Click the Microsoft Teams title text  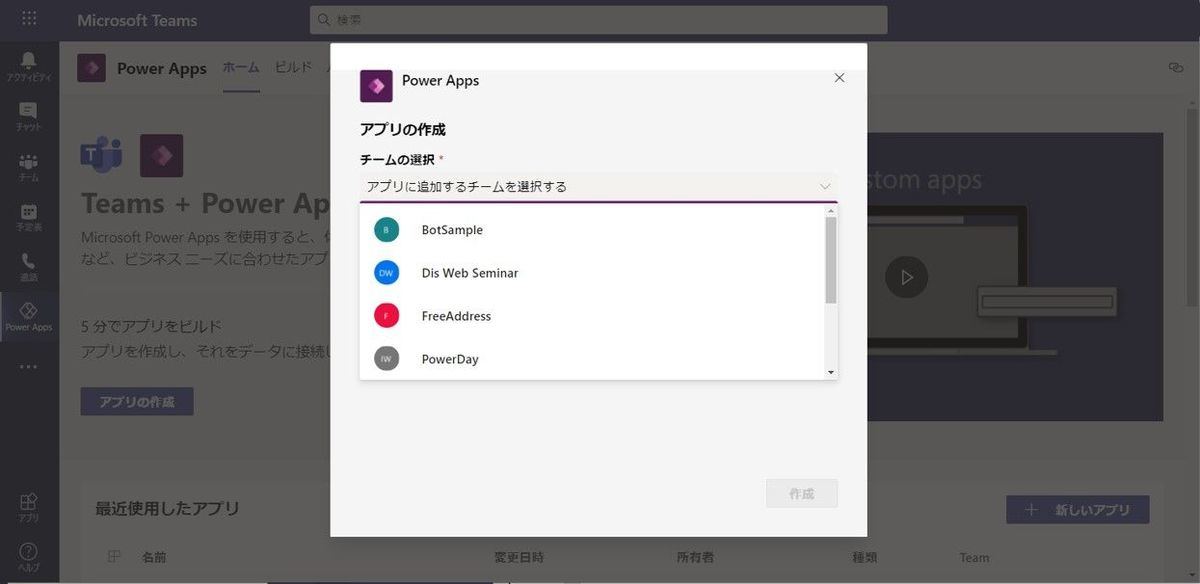coord(137,20)
